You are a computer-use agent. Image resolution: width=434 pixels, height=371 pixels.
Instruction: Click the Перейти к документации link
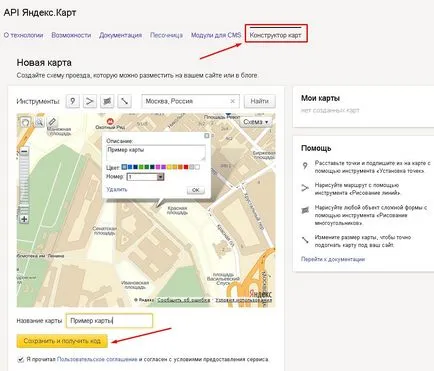click(x=333, y=259)
